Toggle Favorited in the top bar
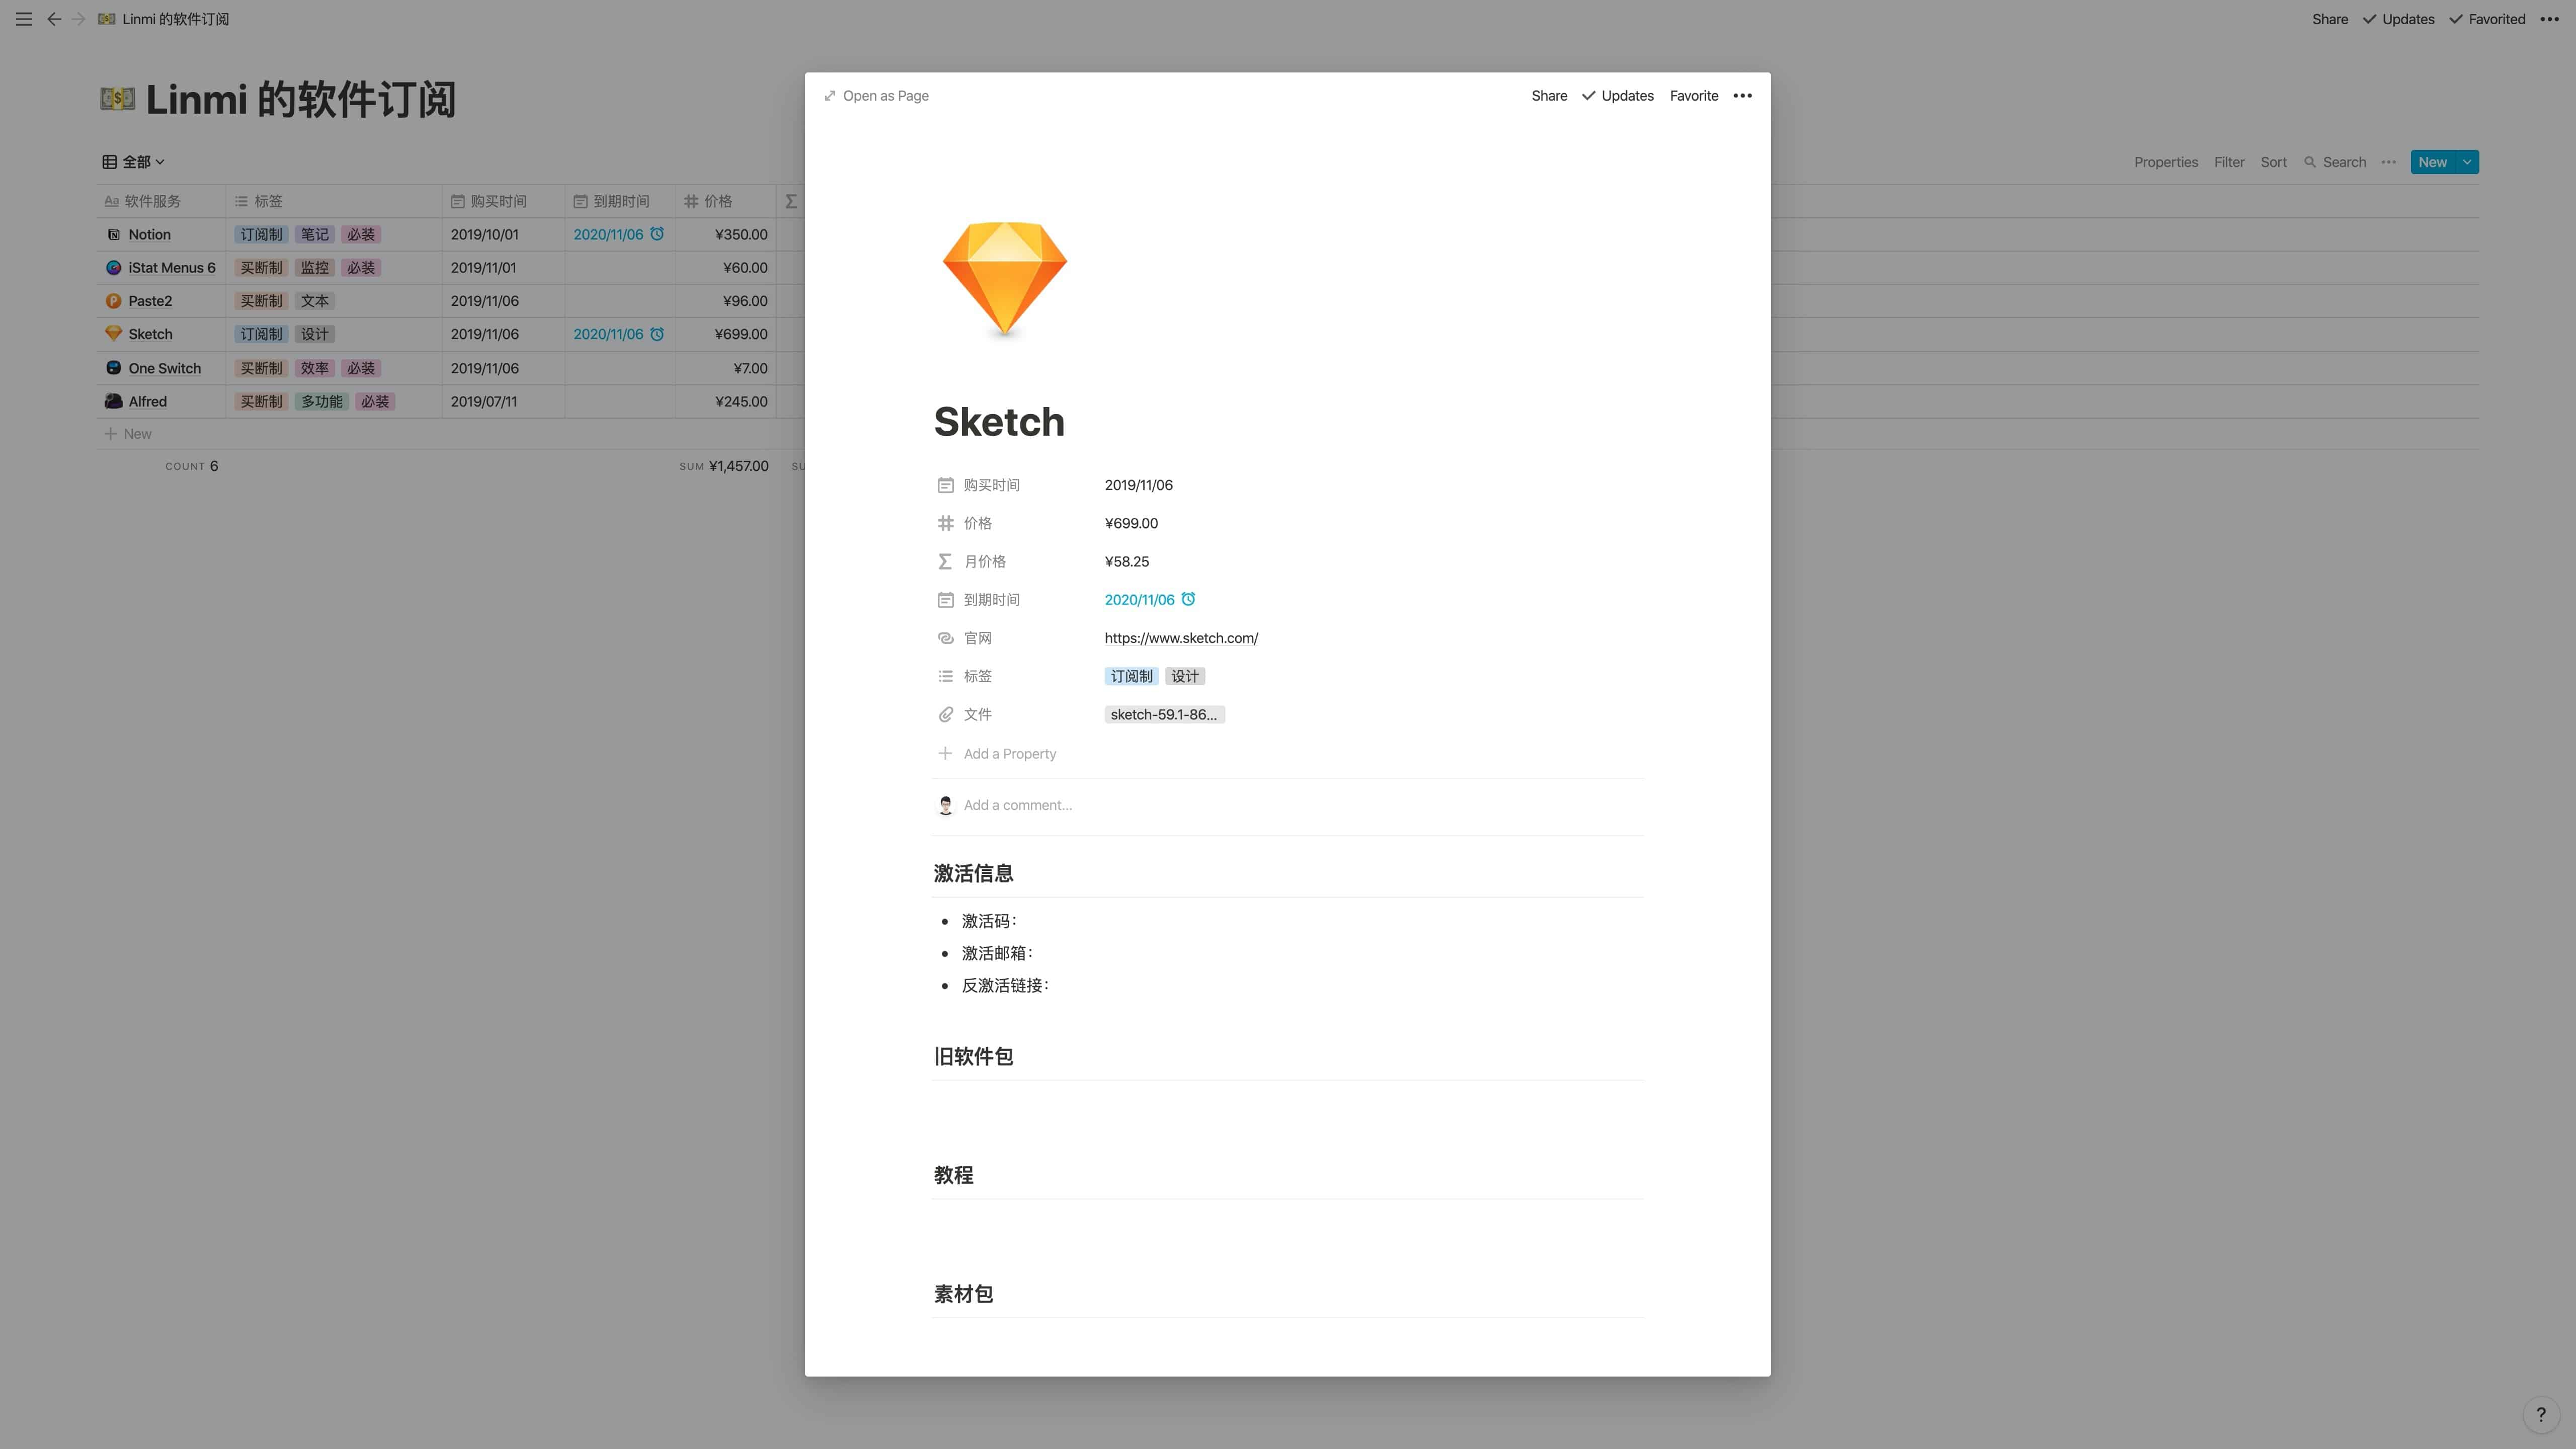The width and height of the screenshot is (2576, 1449). tap(2487, 19)
